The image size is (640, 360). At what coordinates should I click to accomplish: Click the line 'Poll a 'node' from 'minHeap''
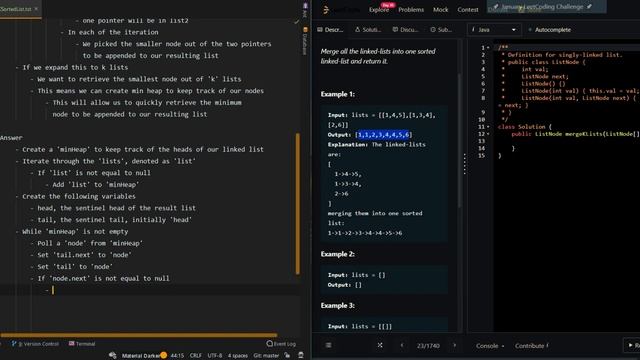(90, 243)
